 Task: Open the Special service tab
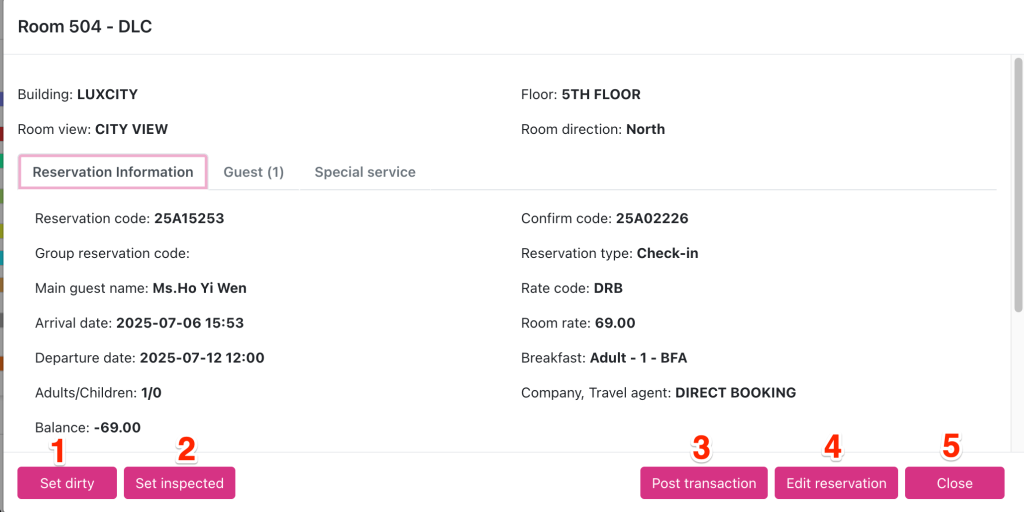point(365,172)
